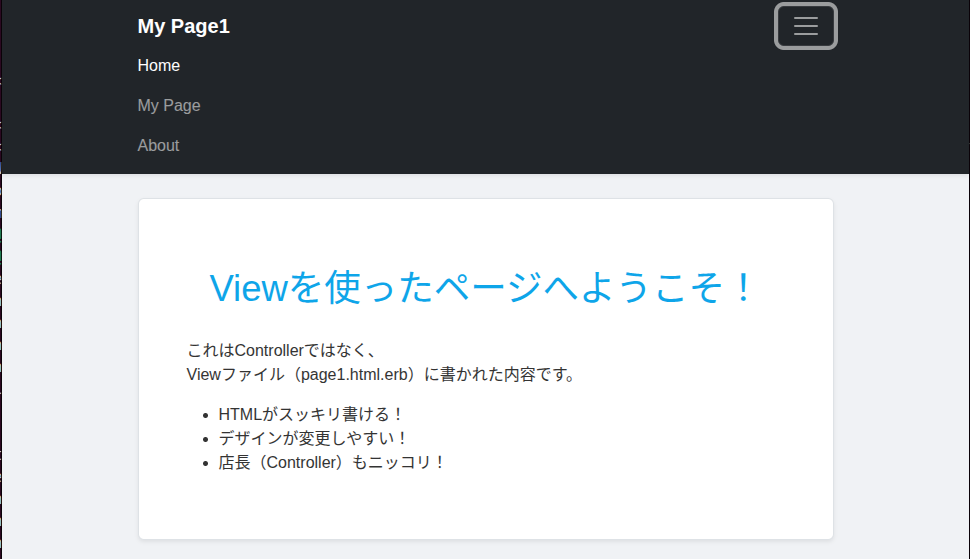Image resolution: width=970 pixels, height=559 pixels.
Task: Click the page1.html.erb filename in the paragraph
Action: (x=352, y=375)
